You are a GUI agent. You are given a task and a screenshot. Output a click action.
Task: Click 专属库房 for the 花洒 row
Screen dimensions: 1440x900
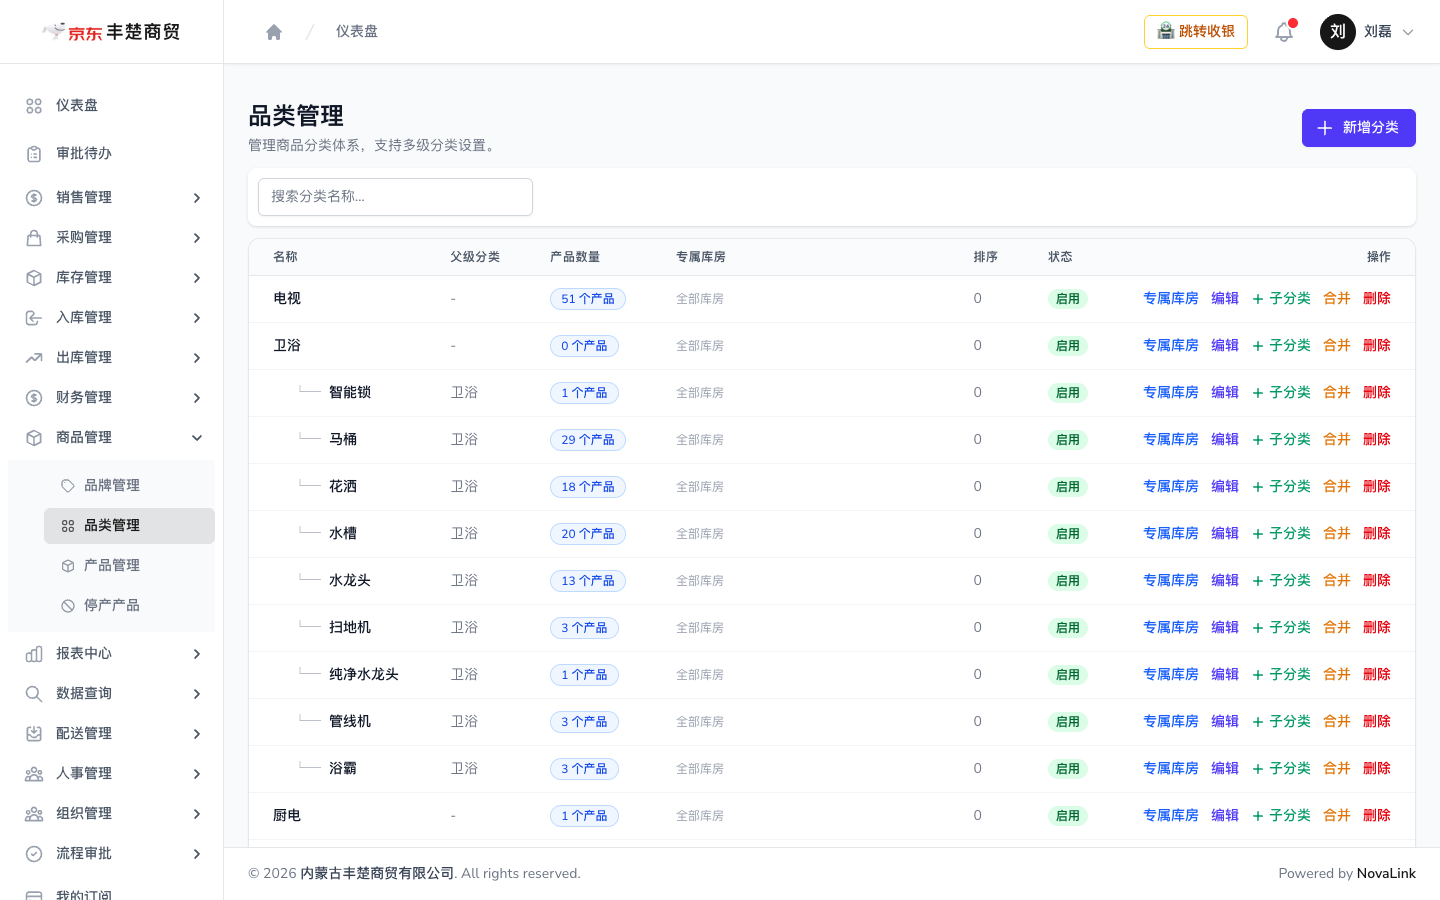(x=1171, y=487)
